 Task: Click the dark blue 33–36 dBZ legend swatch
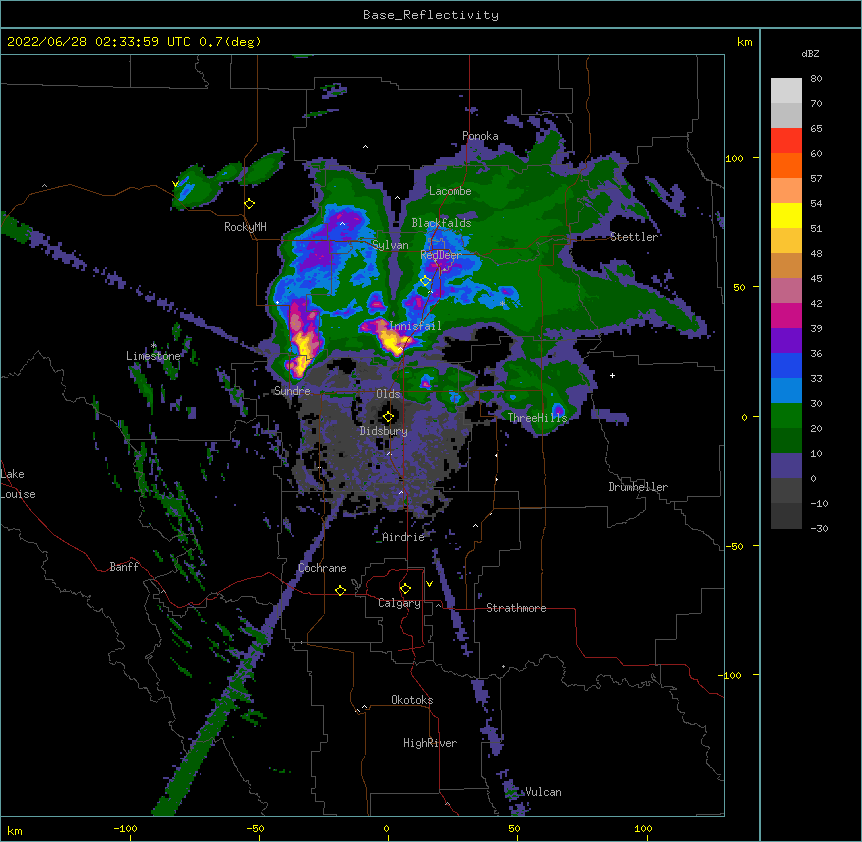[786, 365]
